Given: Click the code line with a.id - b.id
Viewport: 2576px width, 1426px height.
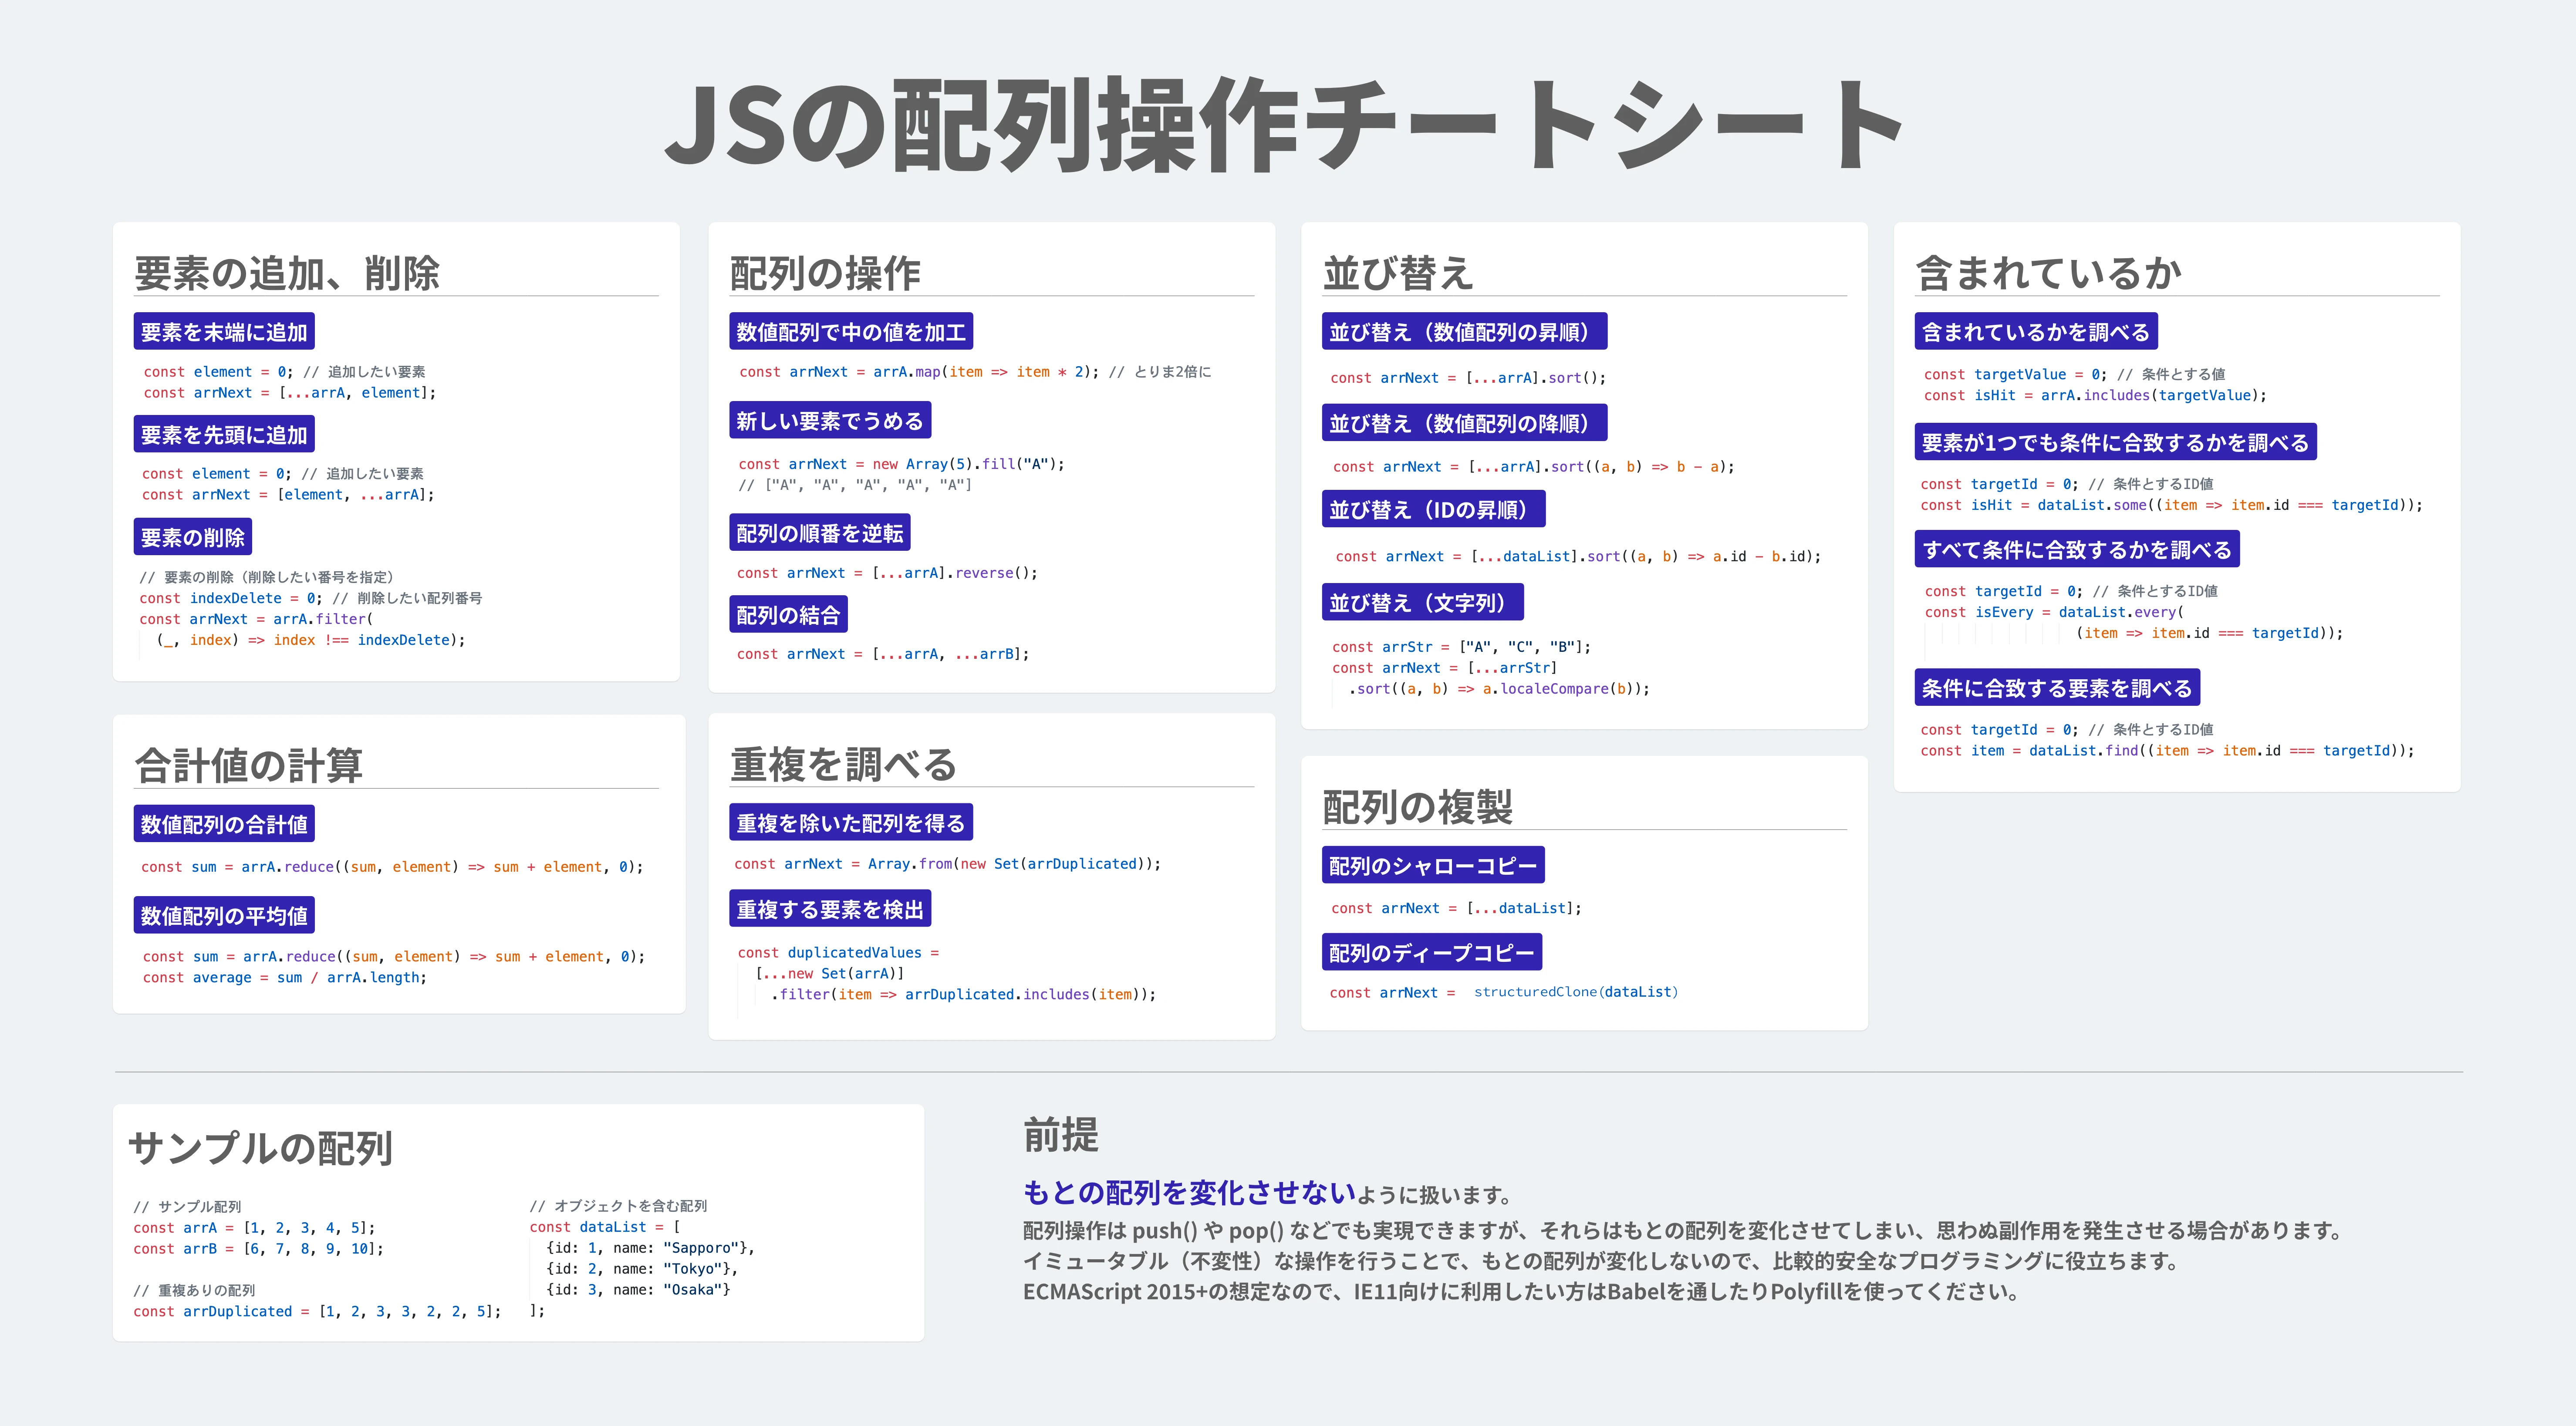Looking at the screenshot, I should tap(1578, 557).
